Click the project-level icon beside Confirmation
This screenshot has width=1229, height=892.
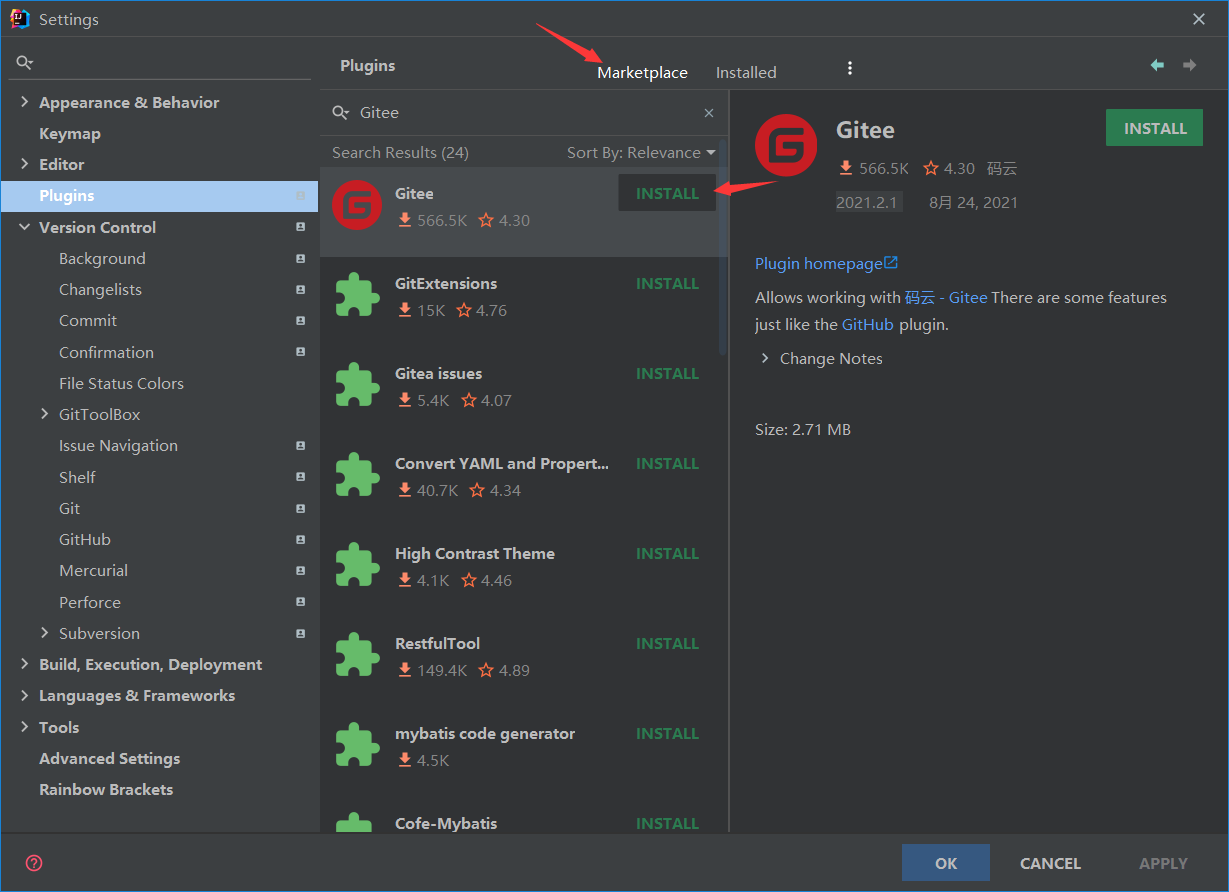pyautogui.click(x=300, y=352)
